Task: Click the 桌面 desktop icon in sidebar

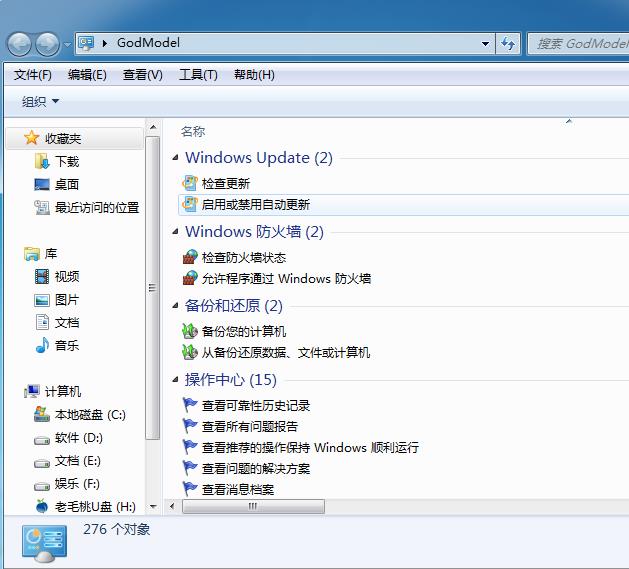Action: pyautogui.click(x=42, y=185)
